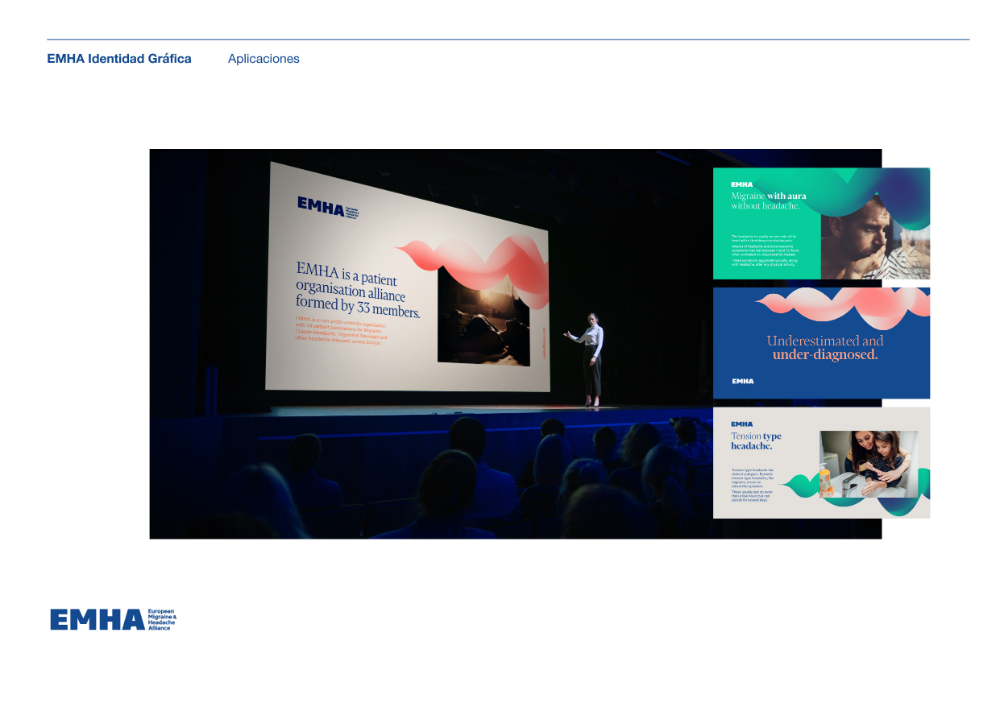
Task: Click the "Tension type headache." title
Action: click(x=756, y=441)
